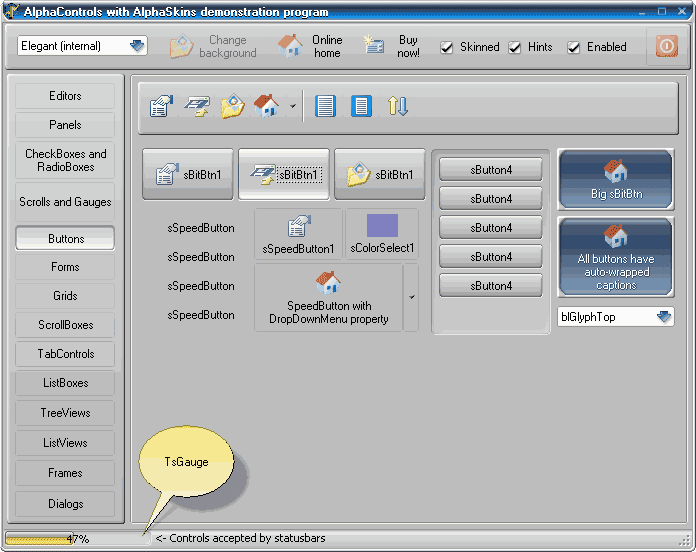Screen dimensions: 696x552
Task: Click the third sButton4 button
Action: click(490, 227)
